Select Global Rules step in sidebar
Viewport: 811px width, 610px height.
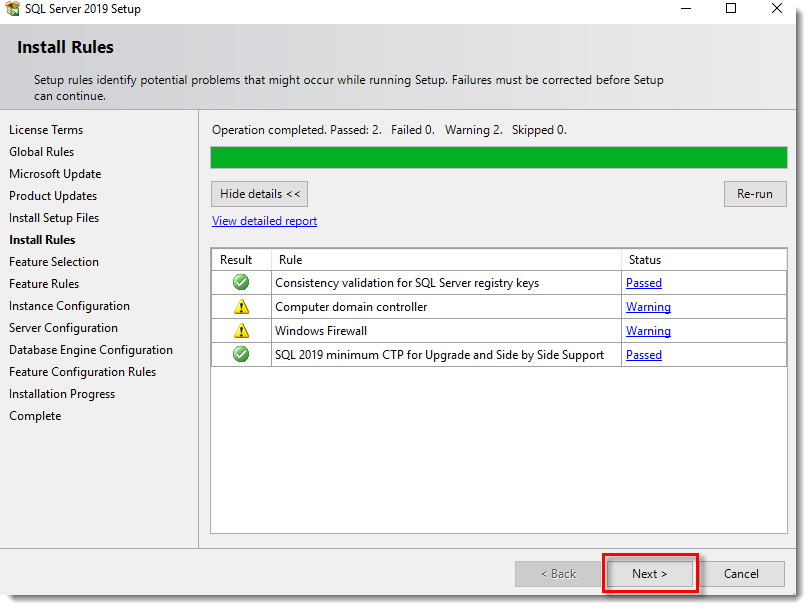pyautogui.click(x=41, y=152)
